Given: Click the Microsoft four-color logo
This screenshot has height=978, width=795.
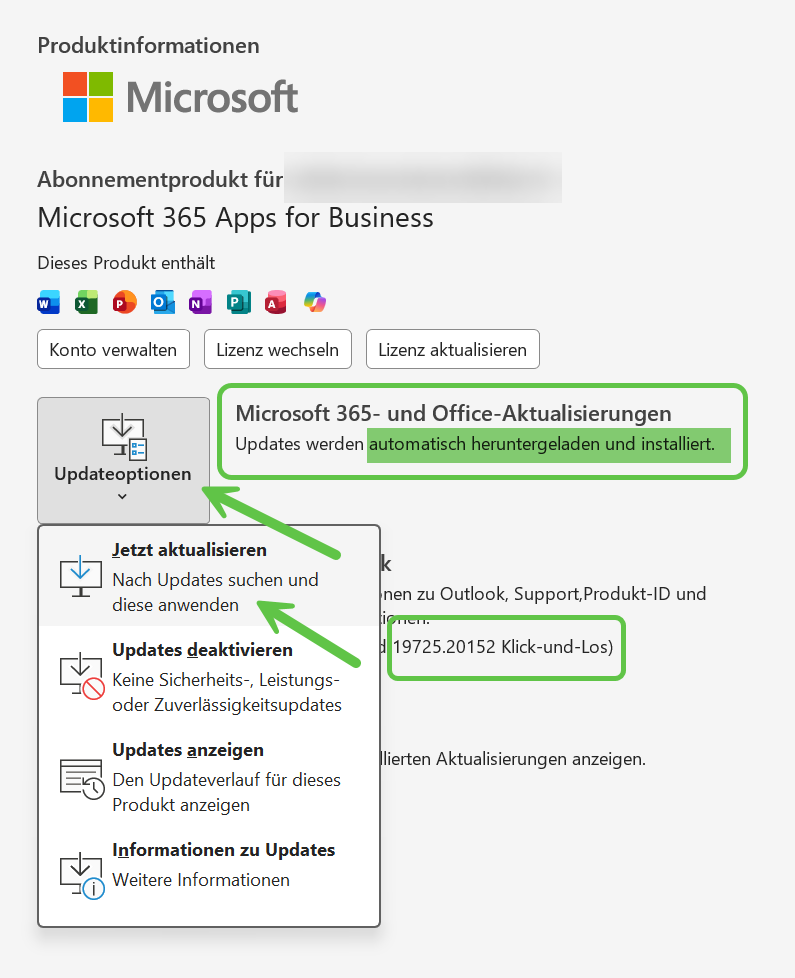Looking at the screenshot, I should (88, 97).
